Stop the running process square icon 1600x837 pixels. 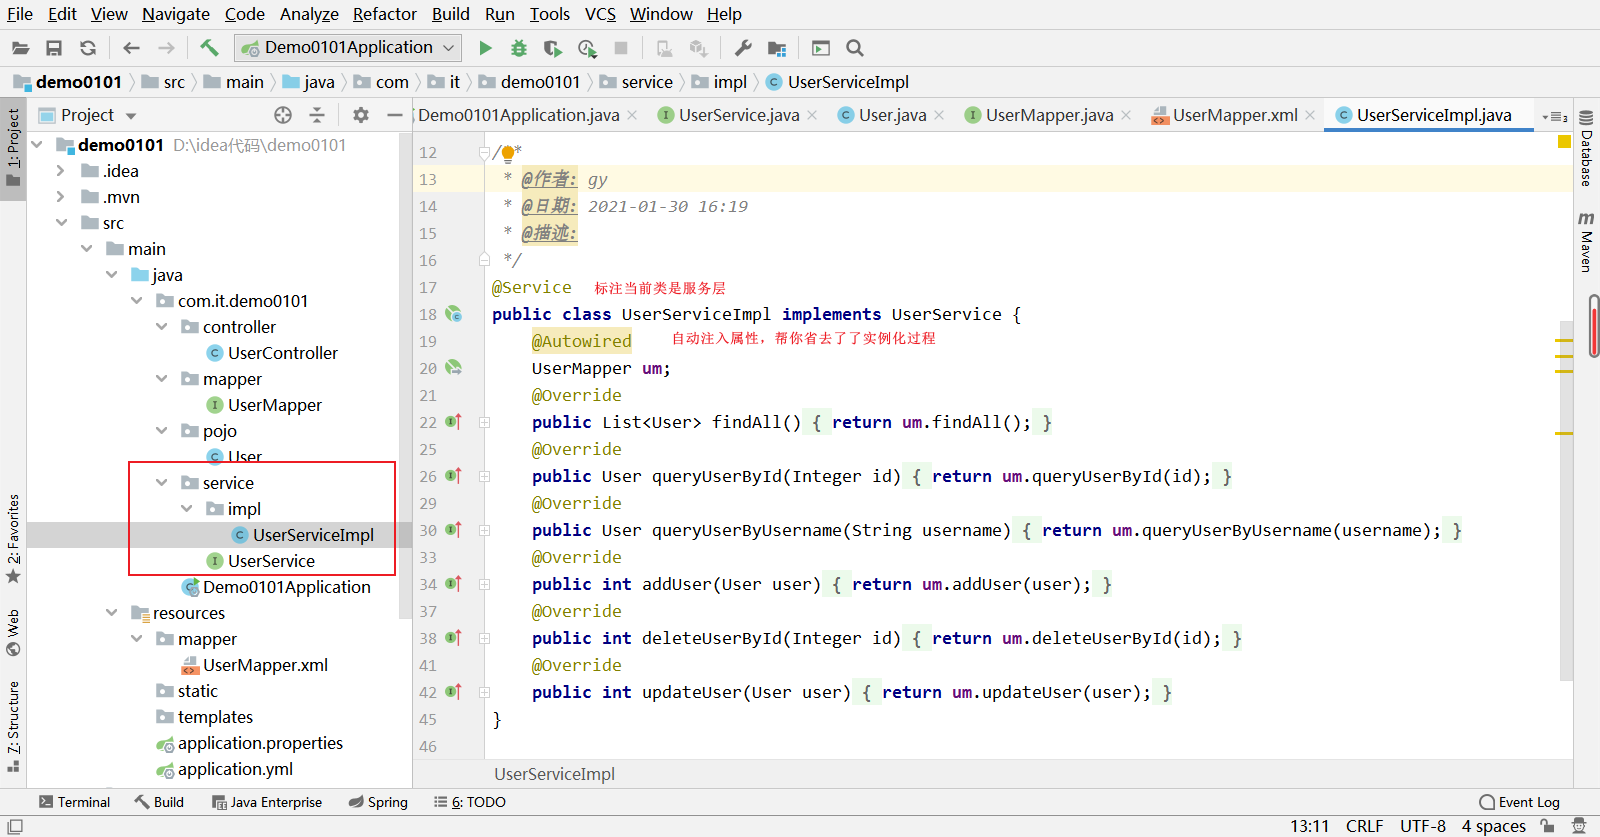pos(621,48)
